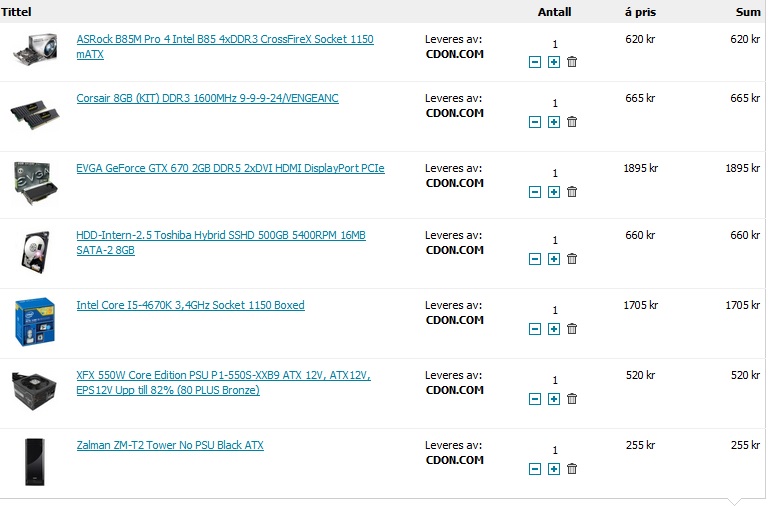Remove Toshiba Hybrid SSHD from cart

point(572,259)
